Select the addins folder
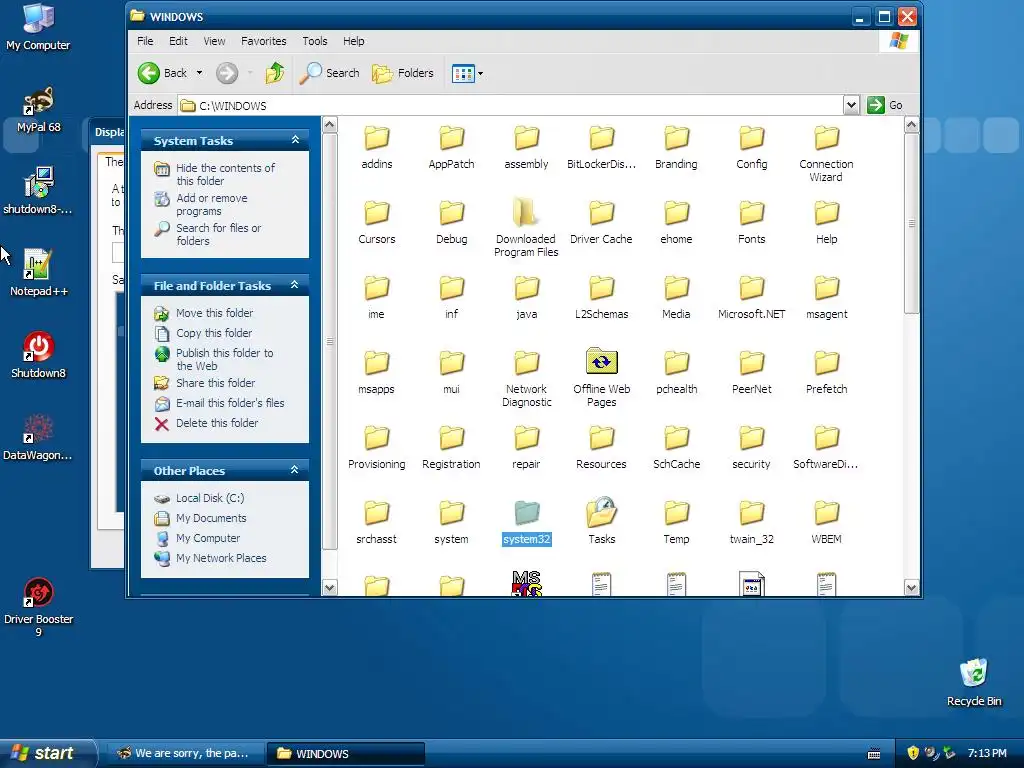Image resolution: width=1024 pixels, height=768 pixels. [377, 148]
